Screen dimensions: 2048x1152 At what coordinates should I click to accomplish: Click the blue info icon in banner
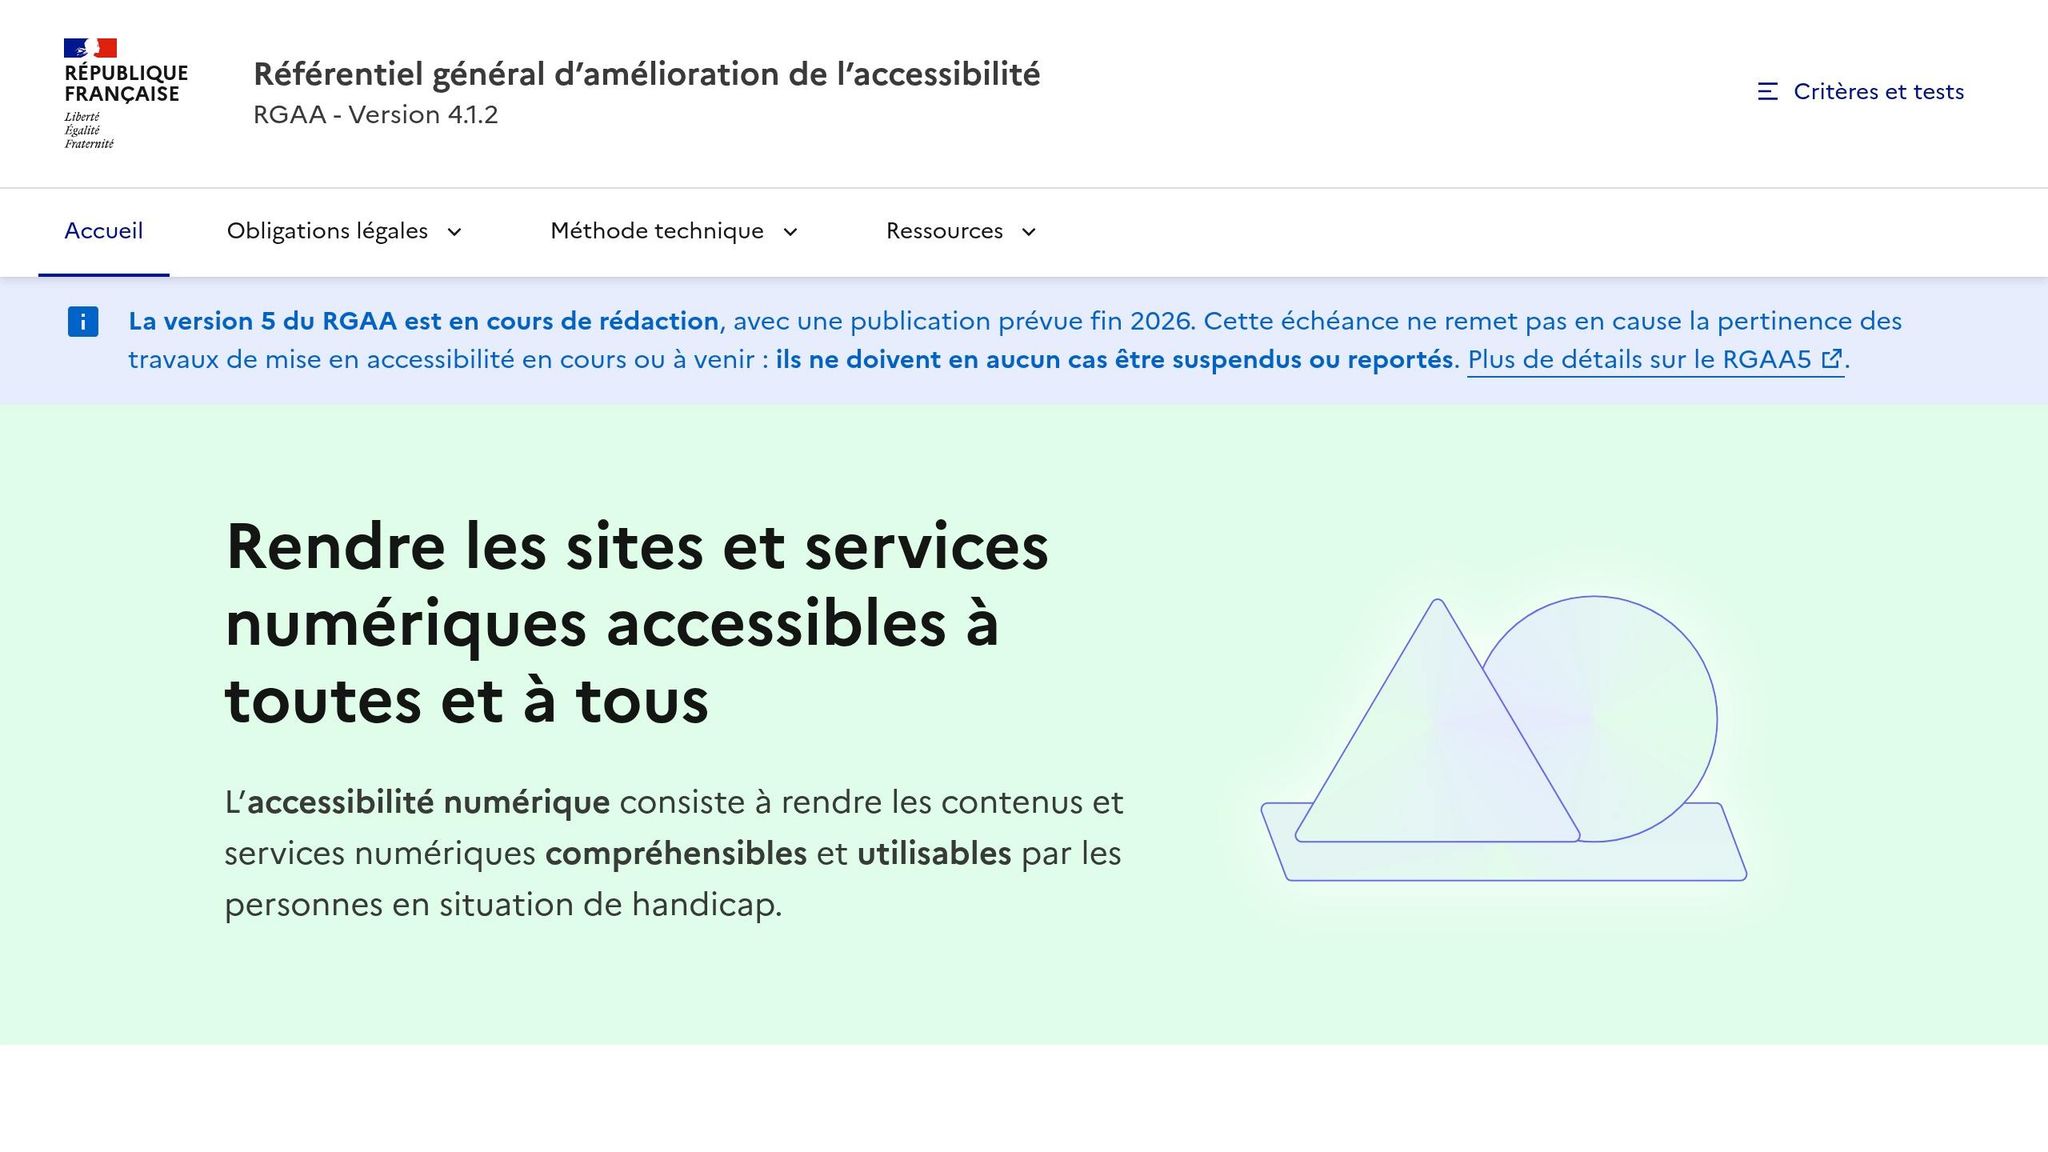[83, 322]
